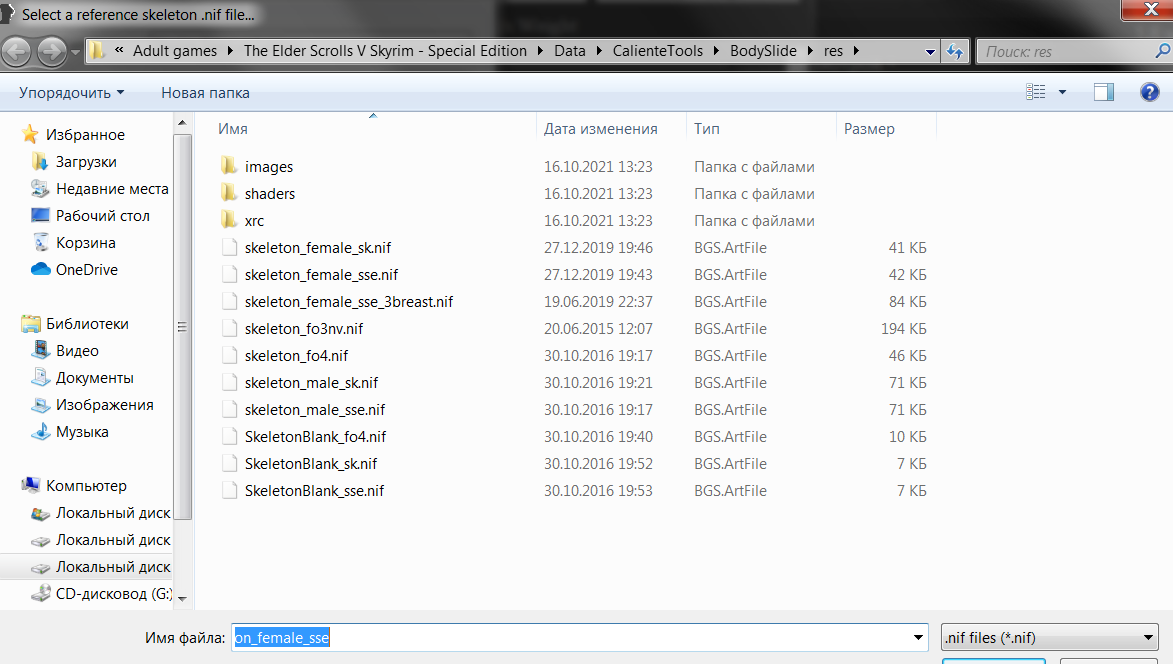The width and height of the screenshot is (1173, 664).
Task: Select skeleton_fo4.nif in file list
Action: [296, 356]
